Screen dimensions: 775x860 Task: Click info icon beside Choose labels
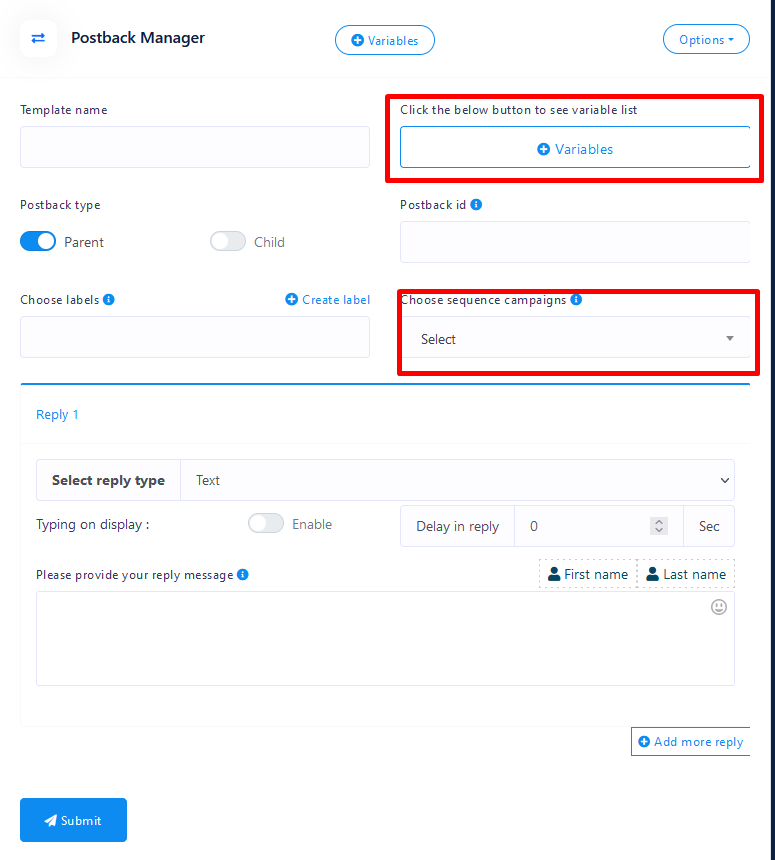[109, 300]
